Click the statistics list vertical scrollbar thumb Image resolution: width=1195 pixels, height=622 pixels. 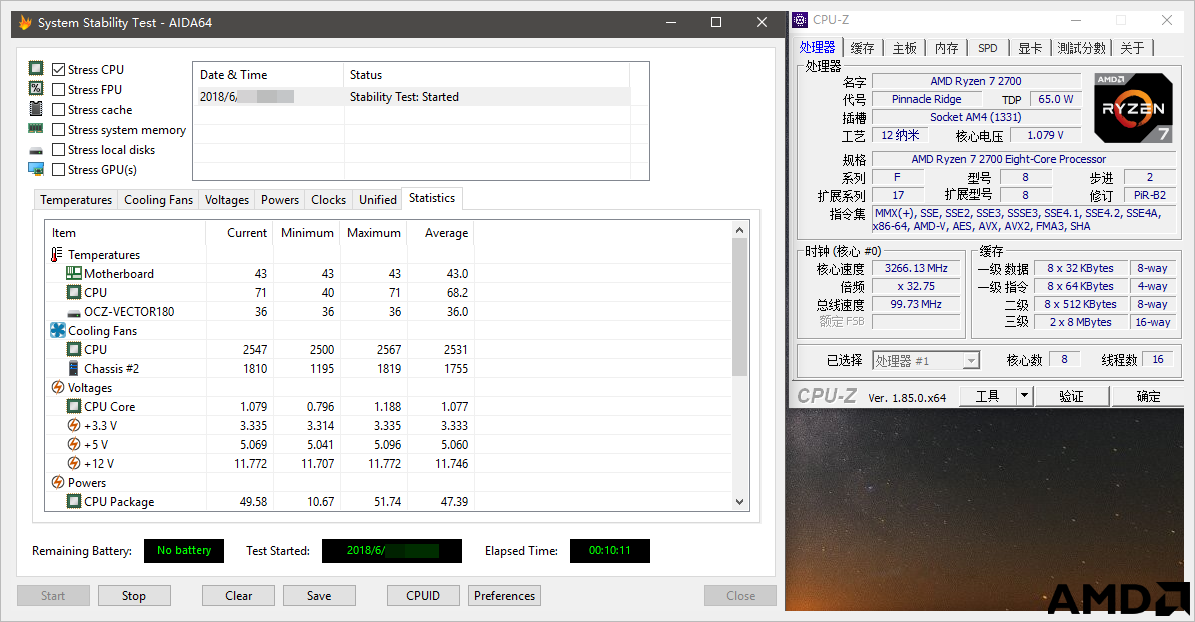[x=738, y=306]
